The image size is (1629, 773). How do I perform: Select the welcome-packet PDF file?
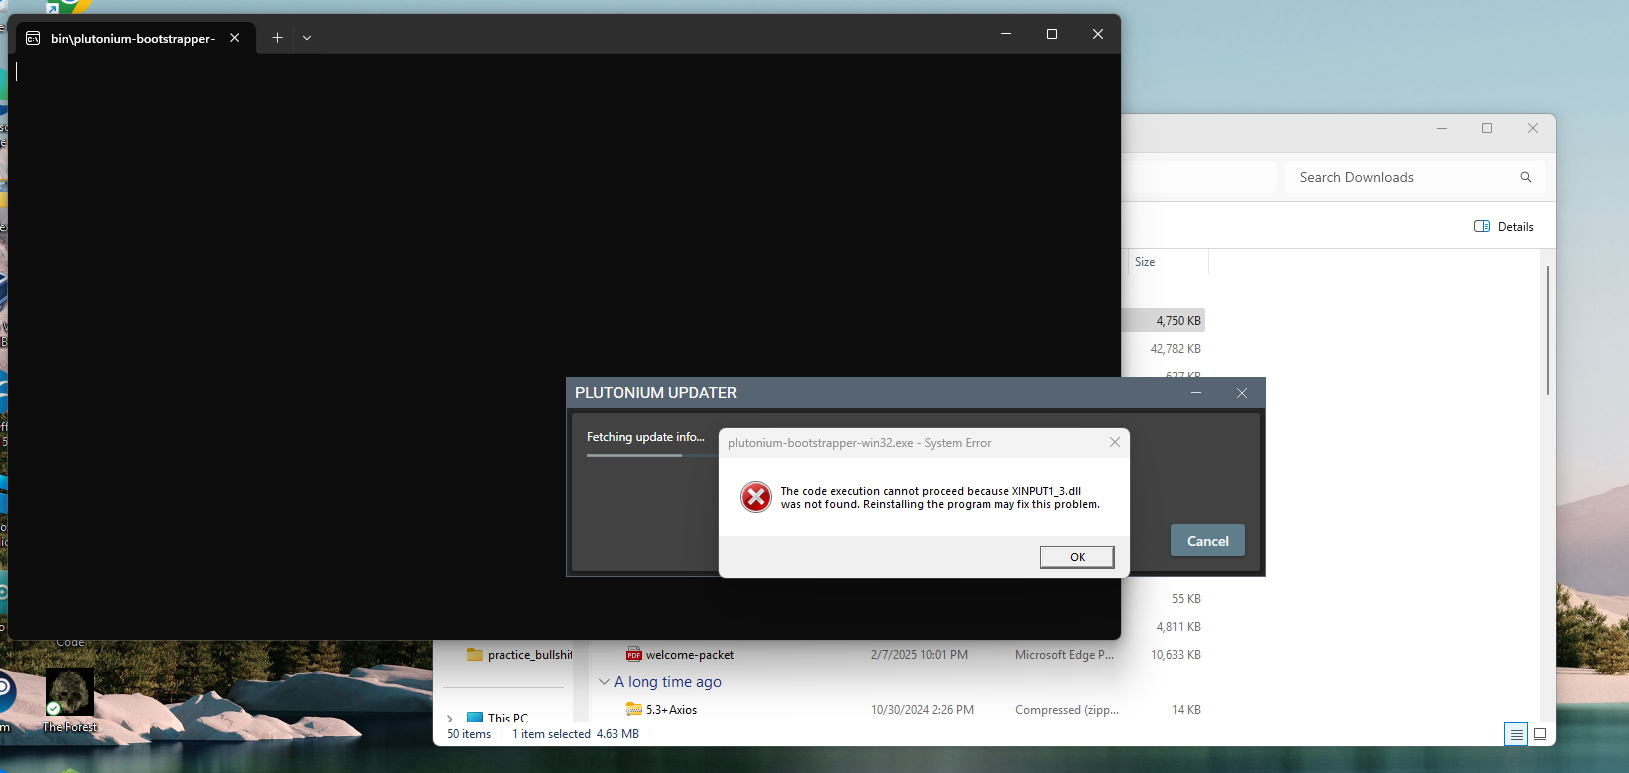pos(689,655)
